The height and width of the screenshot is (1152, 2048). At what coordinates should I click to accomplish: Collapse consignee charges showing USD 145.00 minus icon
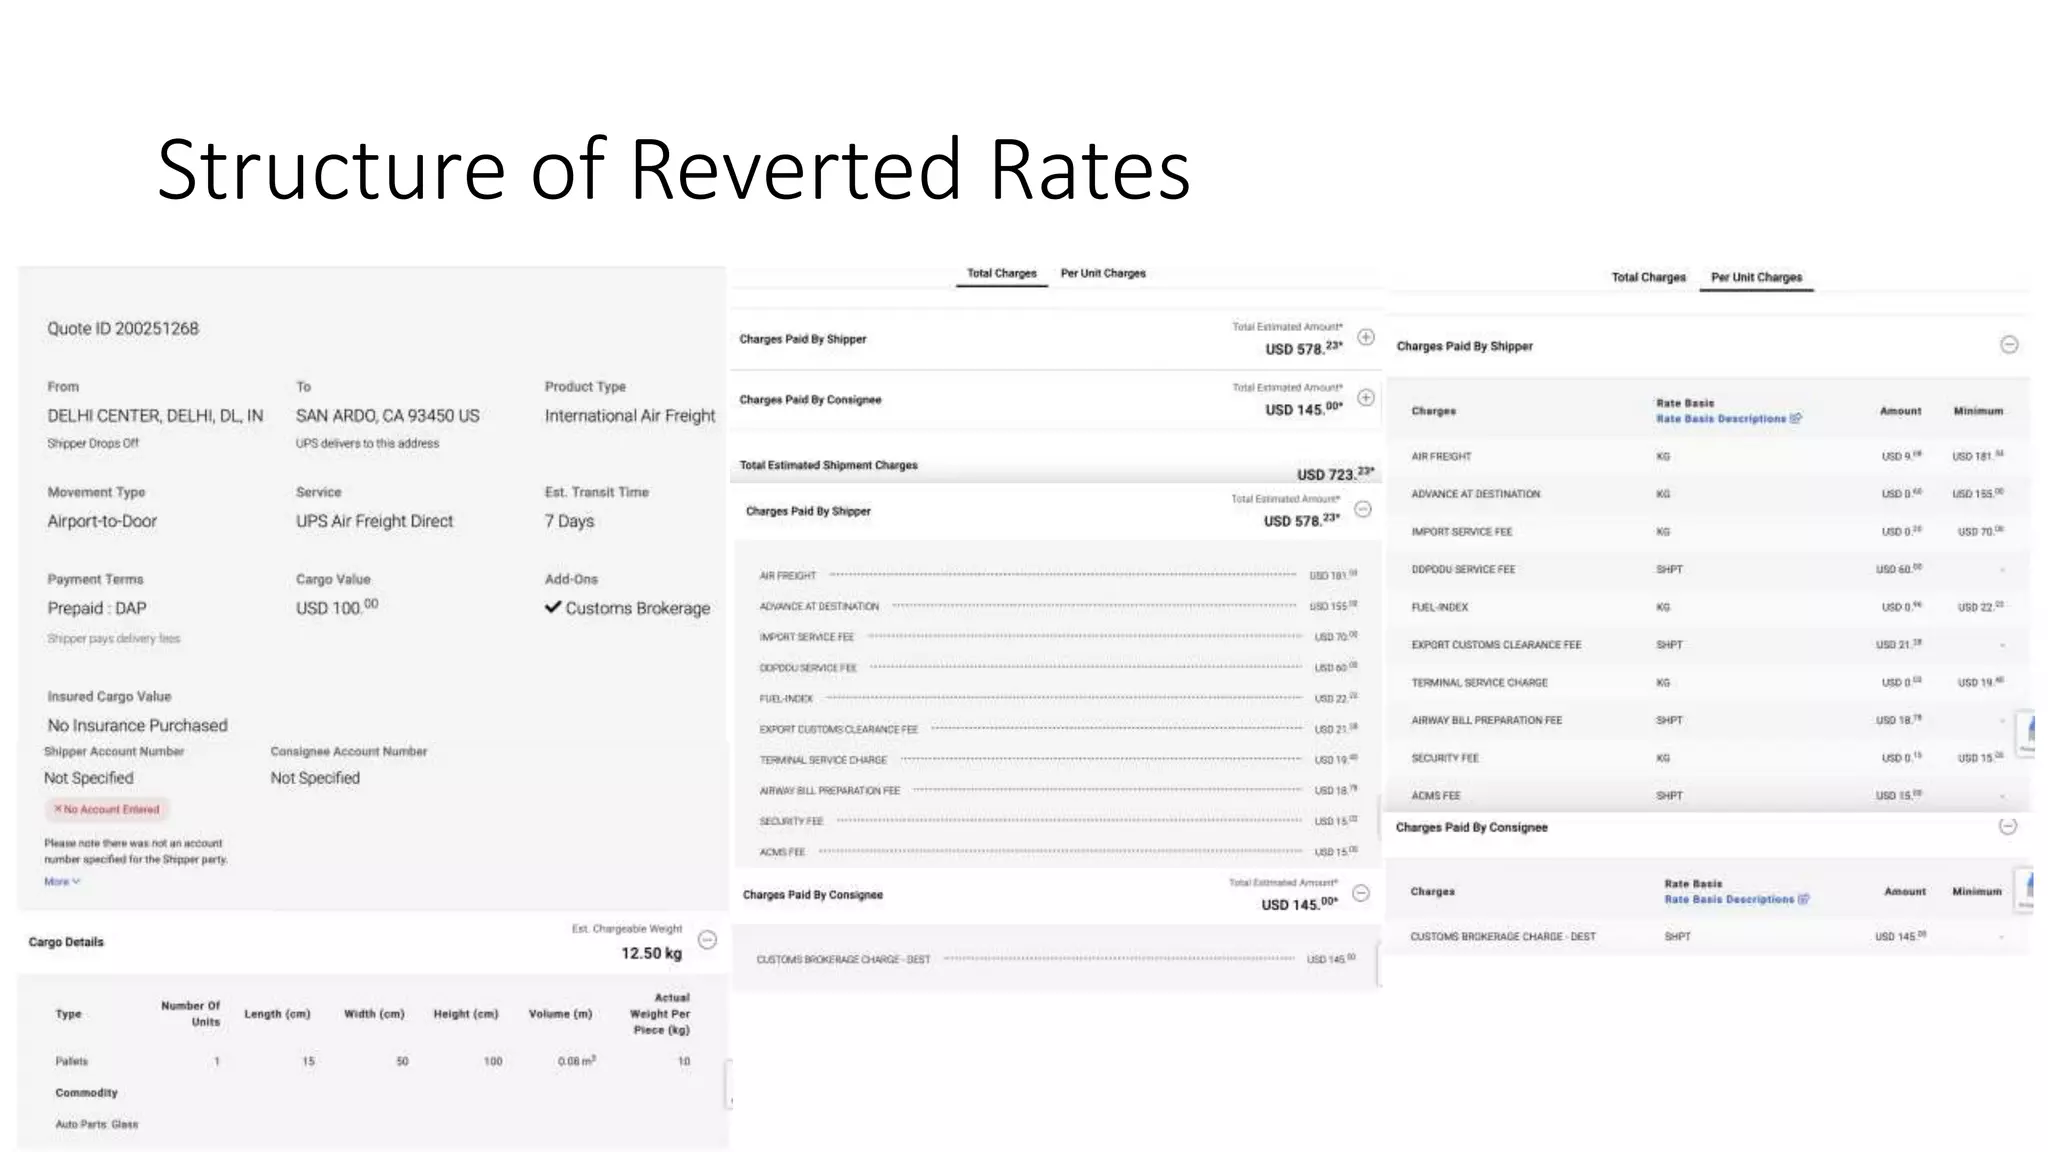click(x=1361, y=893)
